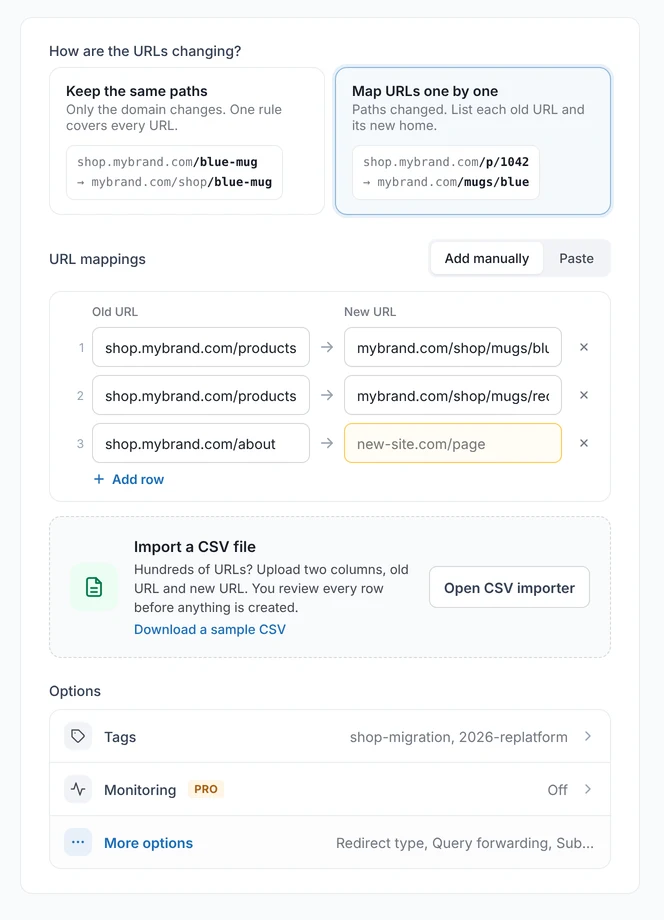The width and height of the screenshot is (664, 920).
Task: Click the shop.mybrand.com/p/1042 example box
Action: (446, 172)
